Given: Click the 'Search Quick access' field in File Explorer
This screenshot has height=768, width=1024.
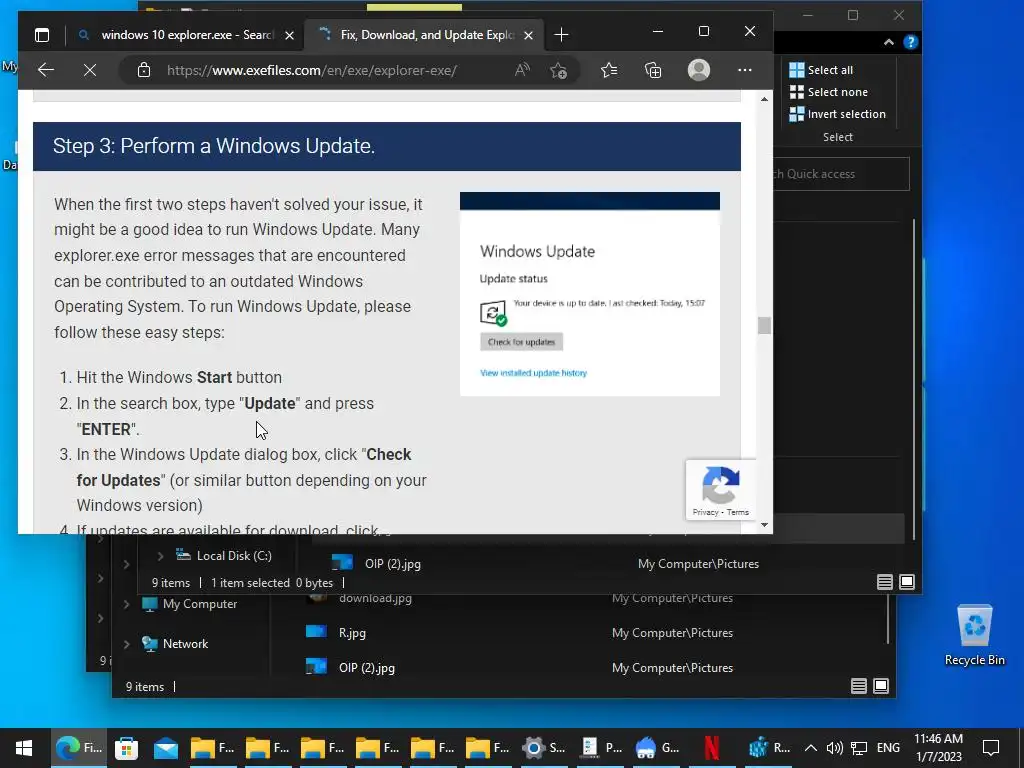Looking at the screenshot, I should (x=841, y=174).
